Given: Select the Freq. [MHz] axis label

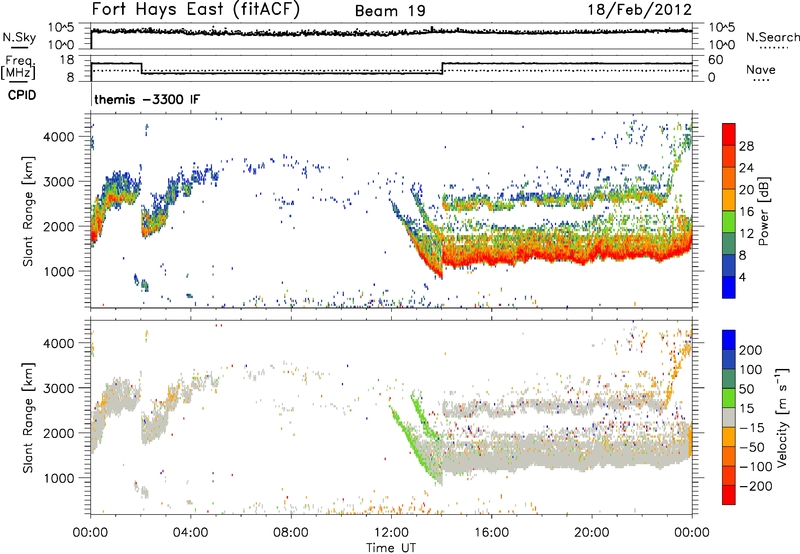Looking at the screenshot, I should tap(18, 67).
